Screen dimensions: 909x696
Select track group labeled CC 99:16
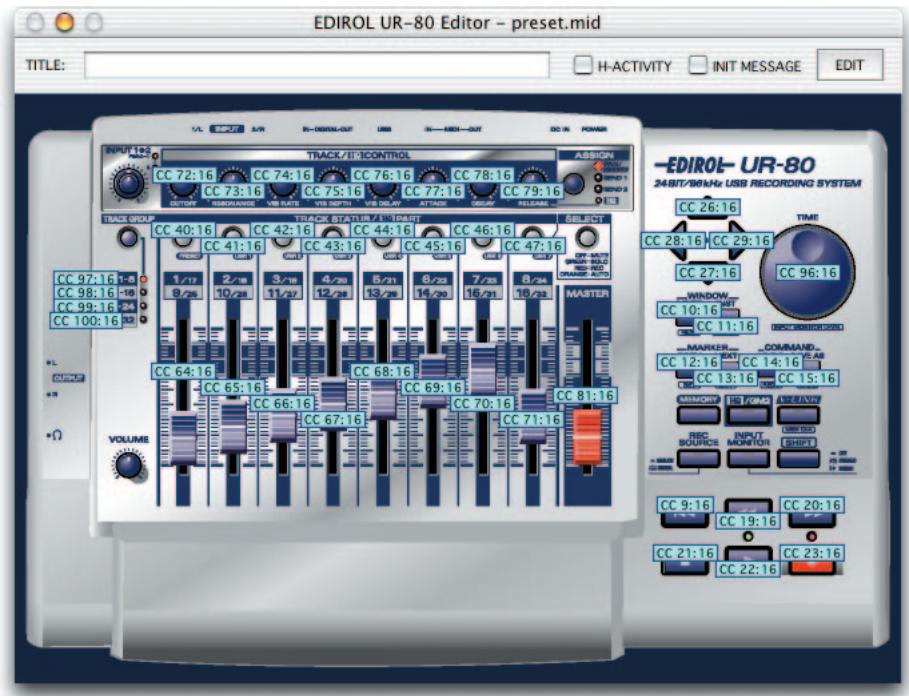click(x=86, y=307)
